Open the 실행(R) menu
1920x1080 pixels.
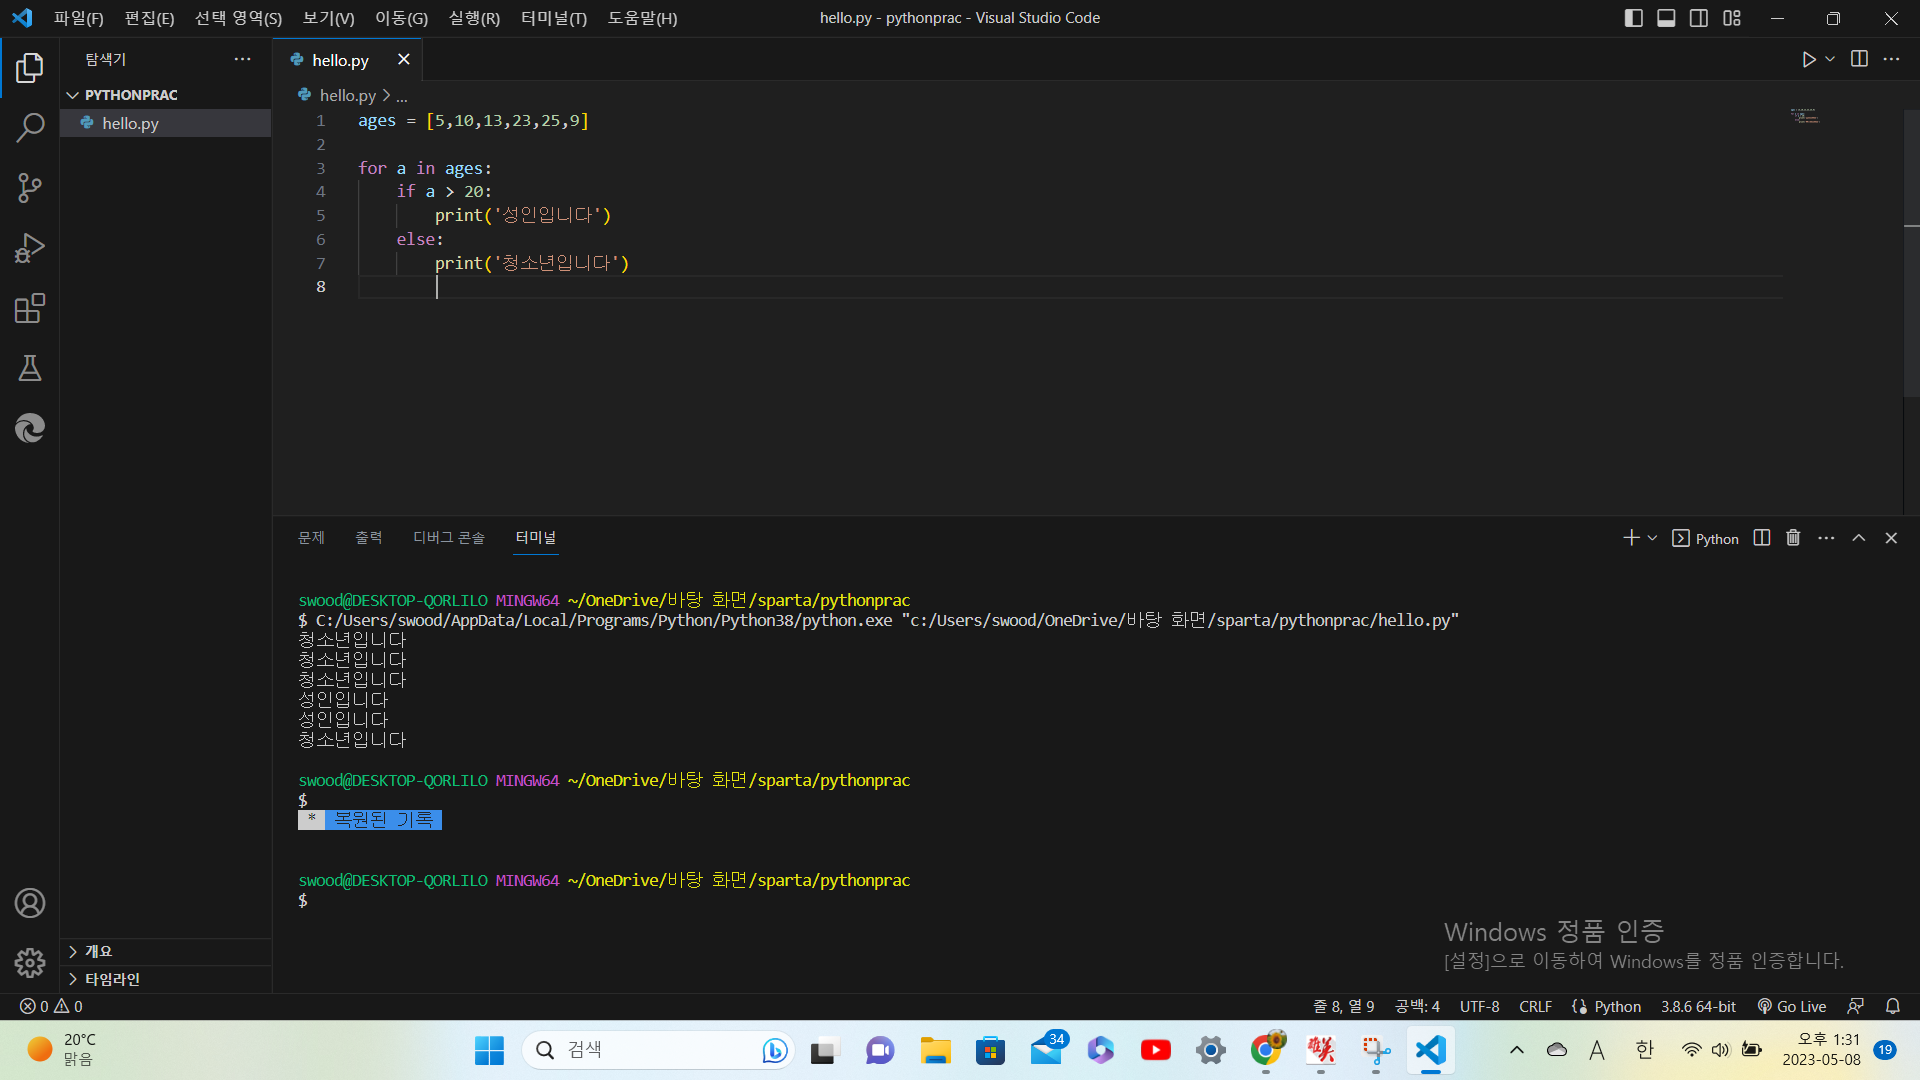click(474, 18)
